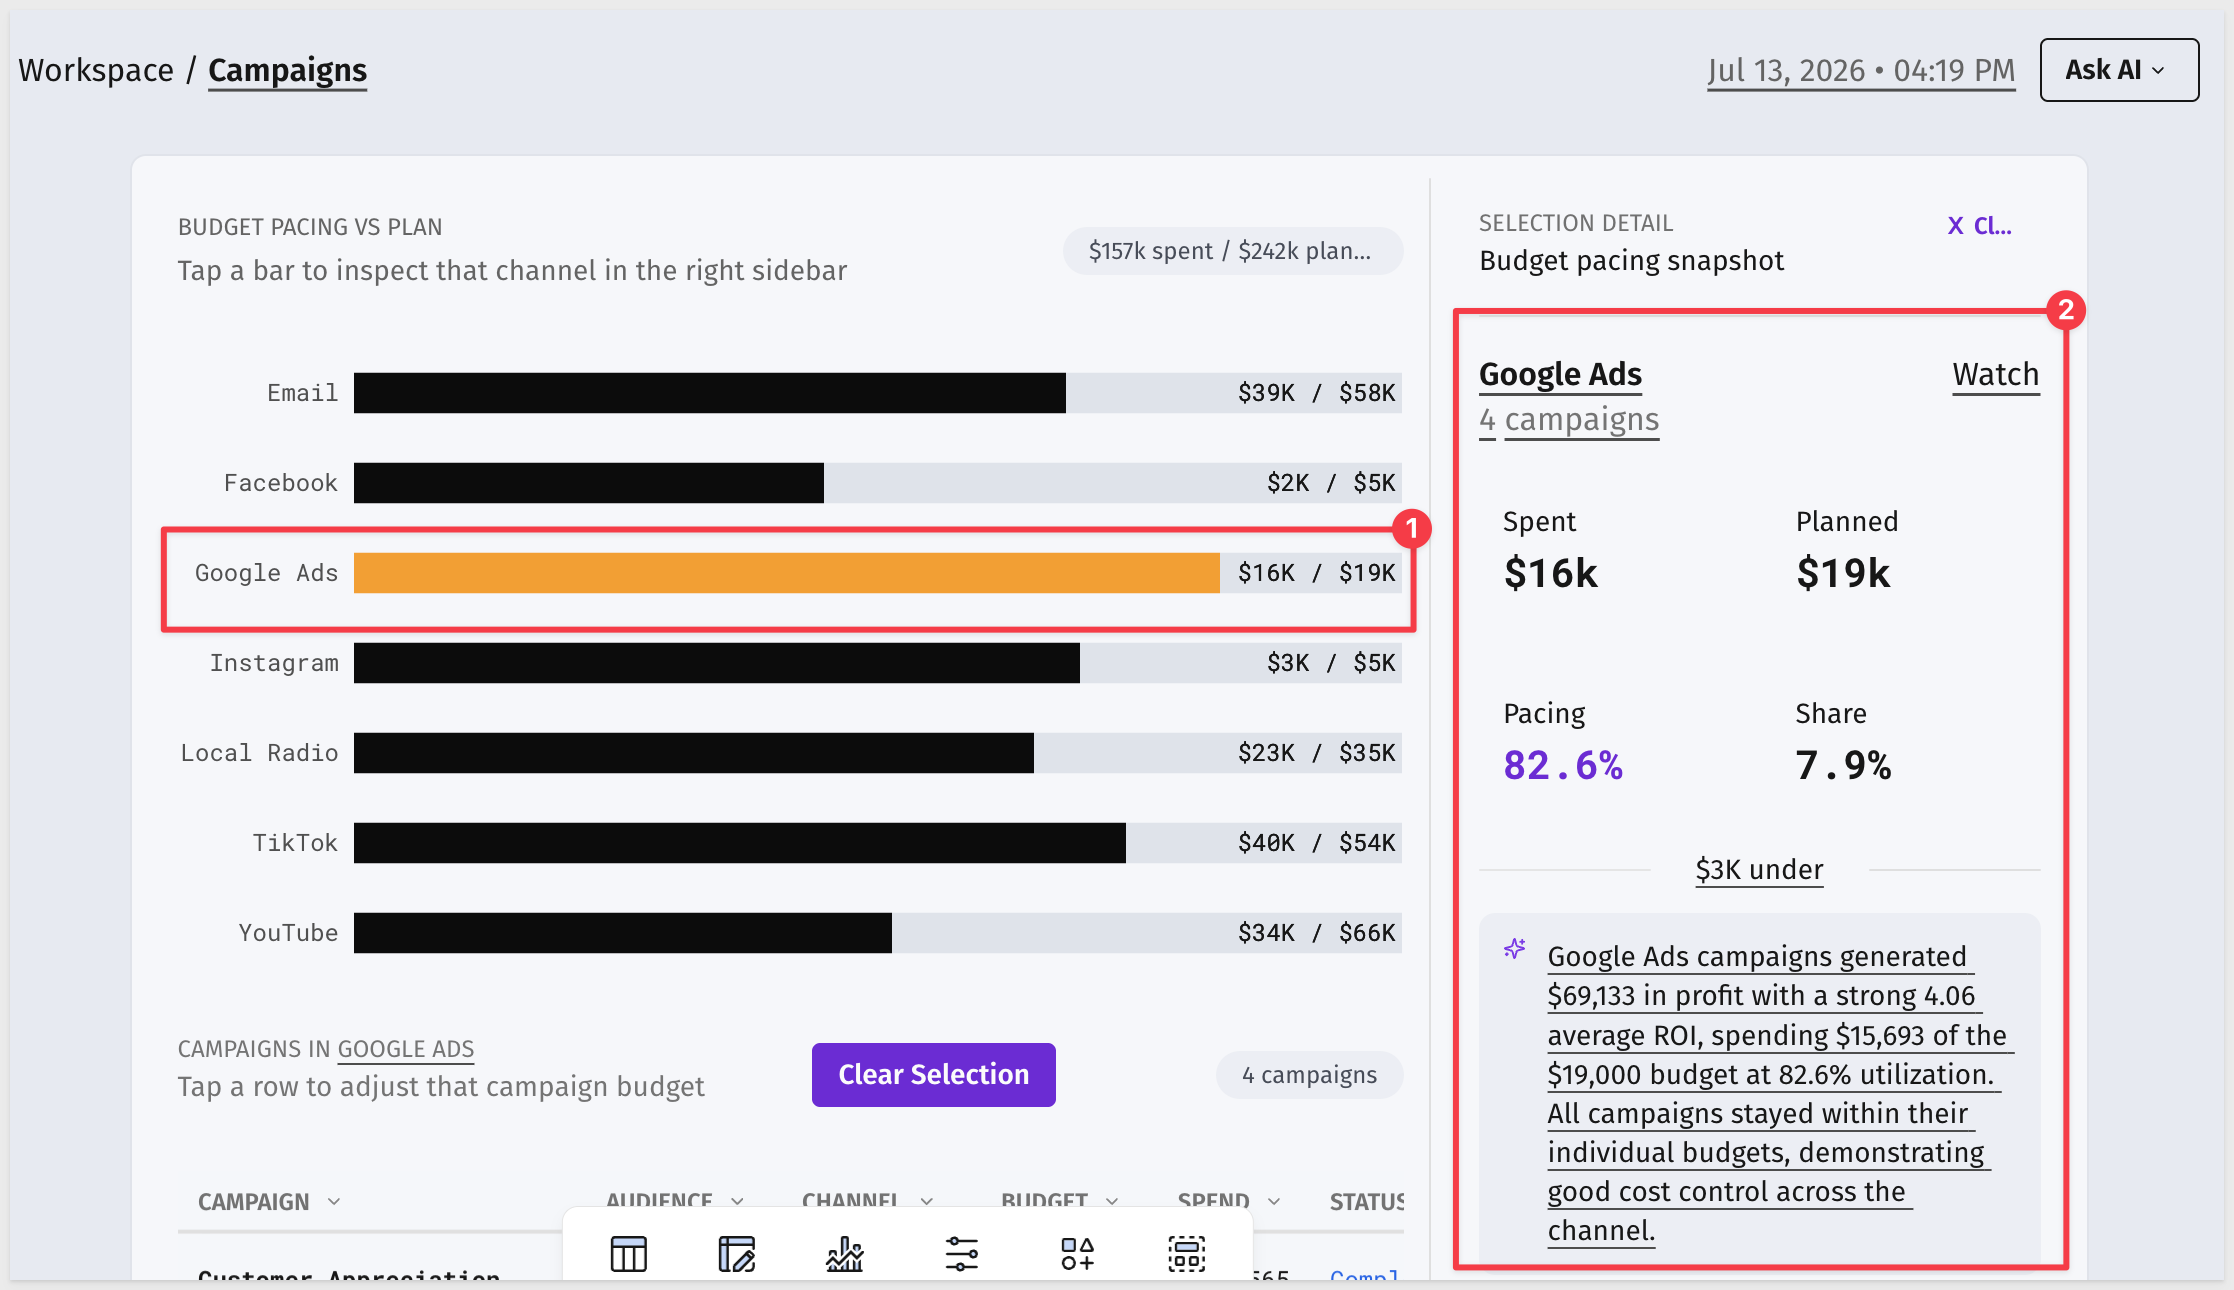Expand the chevron beside the AUDIENCE header
This screenshot has height=1290, width=2234.
click(738, 1201)
